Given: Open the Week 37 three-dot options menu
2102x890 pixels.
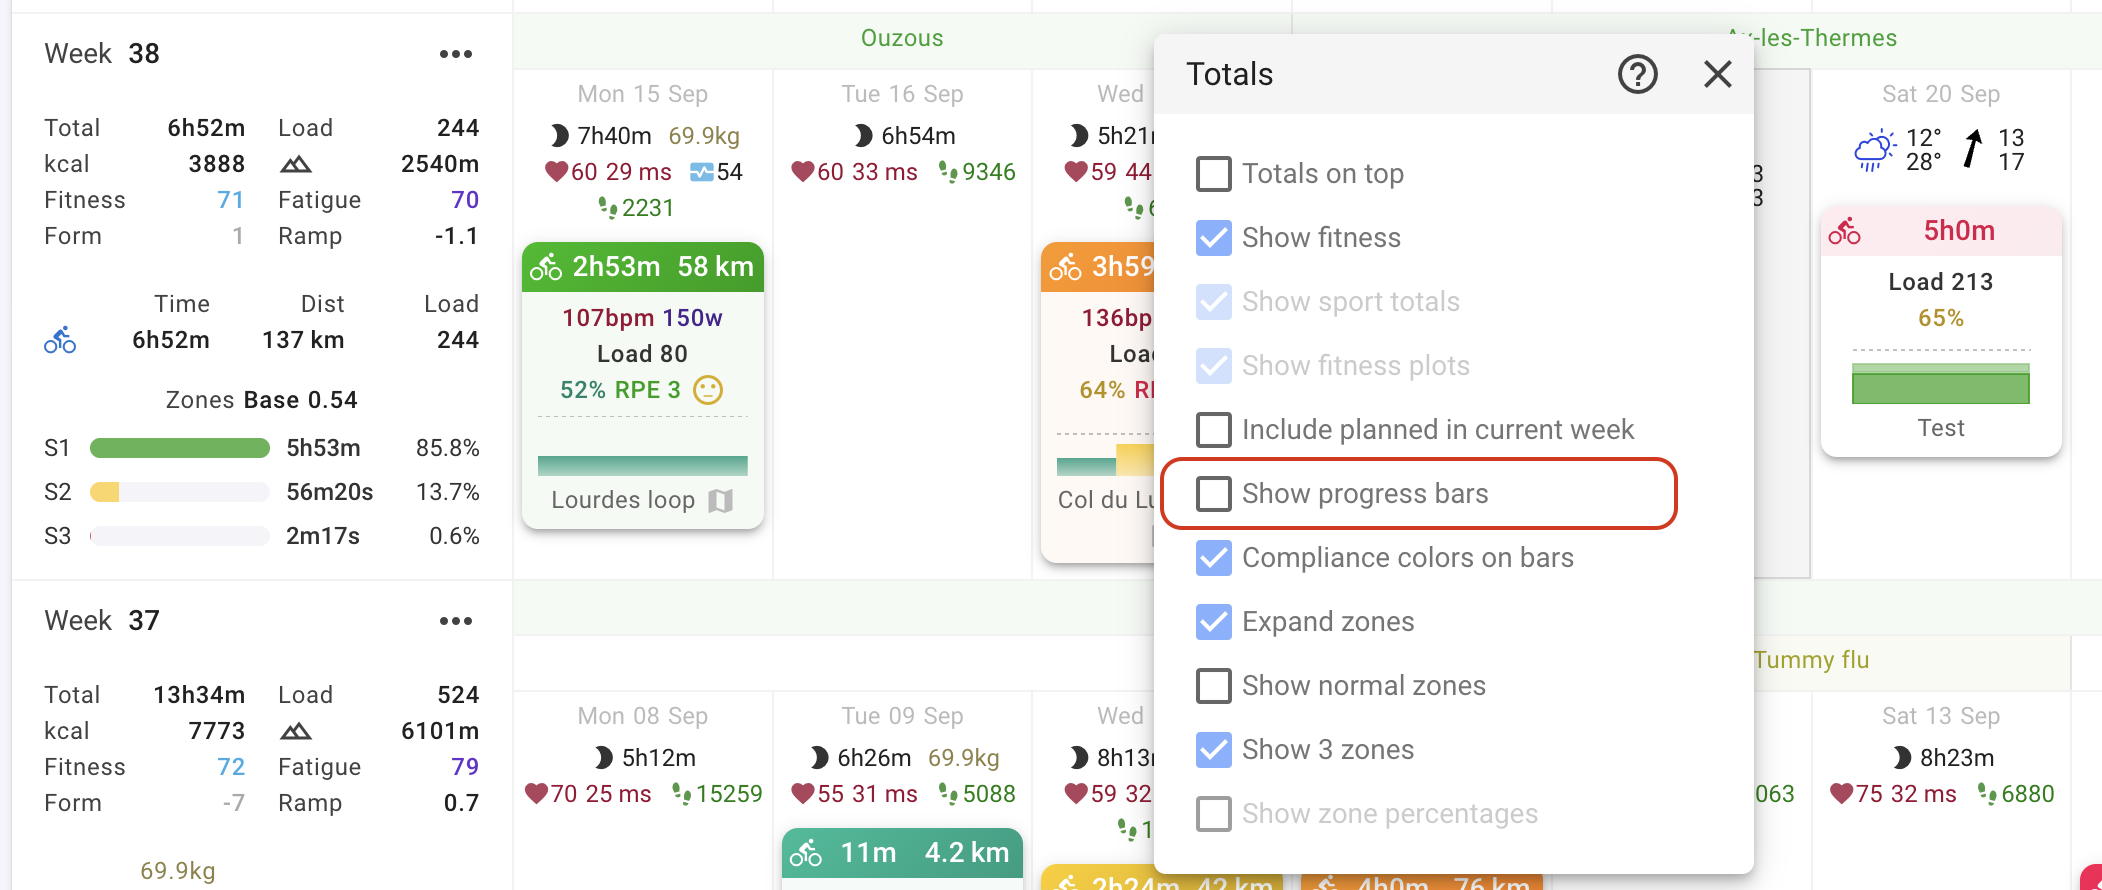Looking at the screenshot, I should (x=455, y=621).
